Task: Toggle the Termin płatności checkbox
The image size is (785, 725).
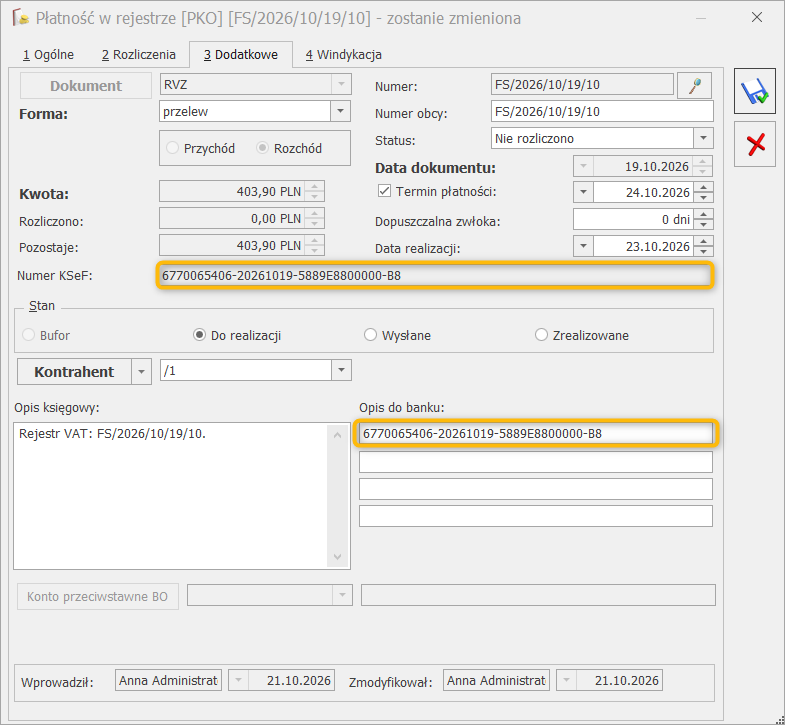Action: point(384,191)
